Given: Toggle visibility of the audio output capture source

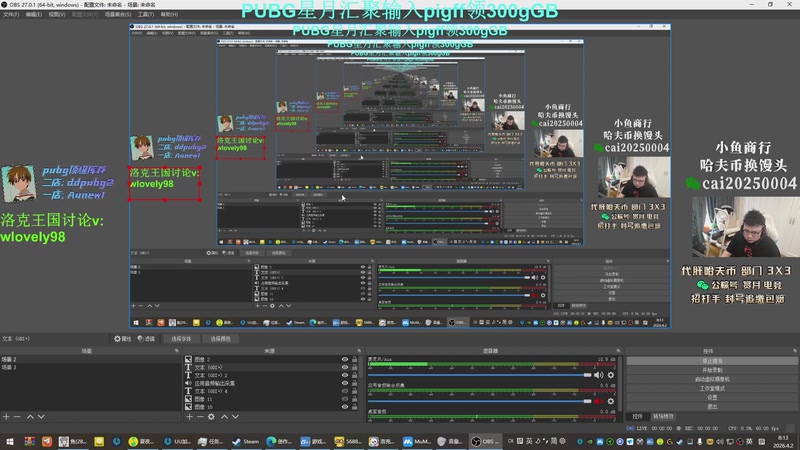Looking at the screenshot, I should 345,383.
